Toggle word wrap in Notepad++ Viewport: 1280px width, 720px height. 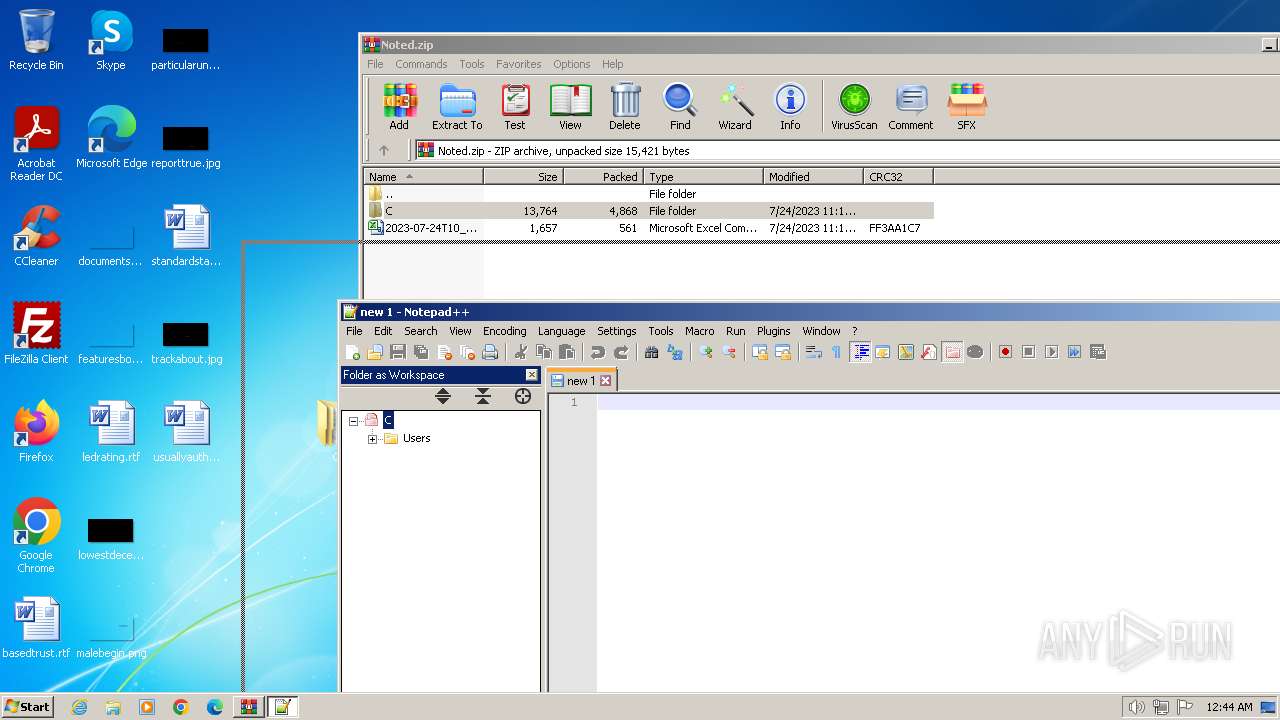tap(813, 352)
